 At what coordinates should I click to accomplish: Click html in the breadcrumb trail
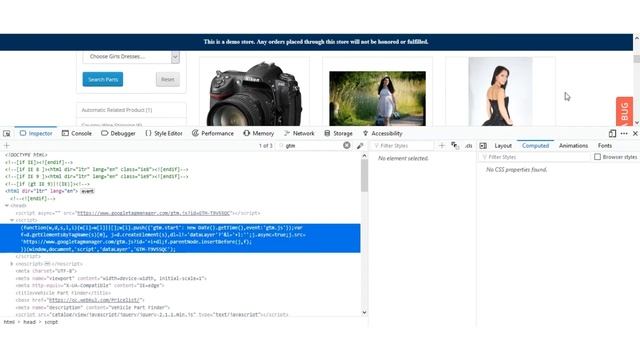click(x=9, y=322)
